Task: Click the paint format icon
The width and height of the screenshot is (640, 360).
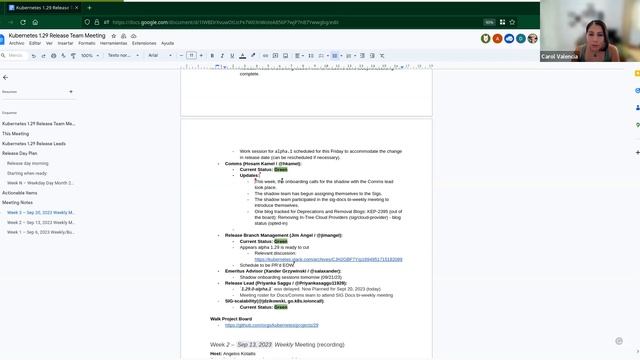Action: click(x=73, y=56)
